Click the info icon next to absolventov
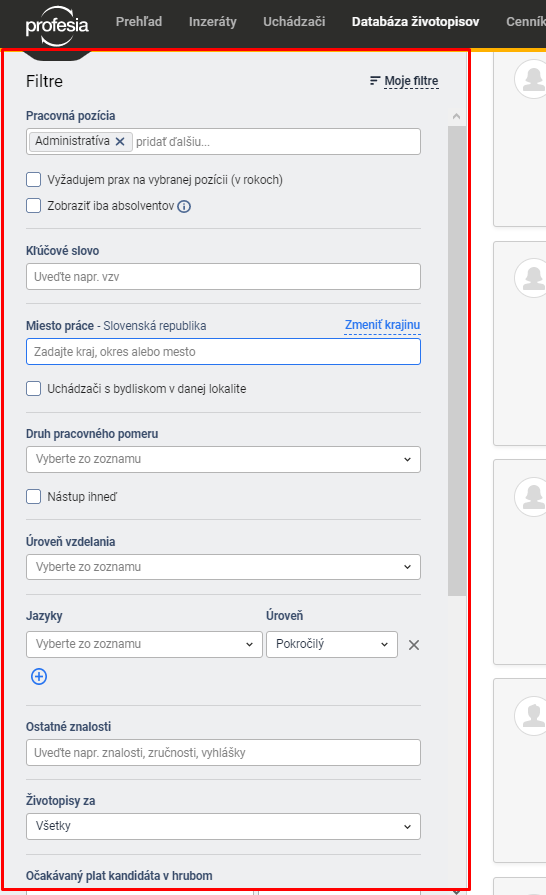The image size is (546, 895). point(184,207)
